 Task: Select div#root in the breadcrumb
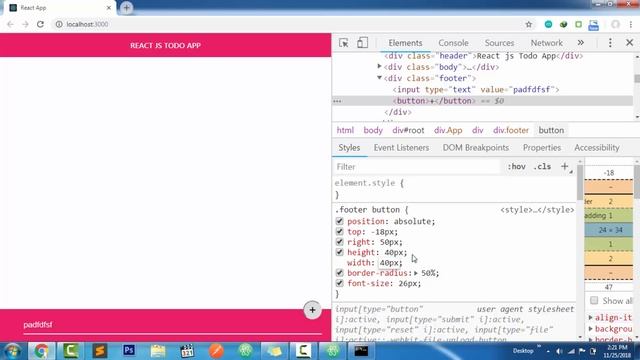[408, 130]
